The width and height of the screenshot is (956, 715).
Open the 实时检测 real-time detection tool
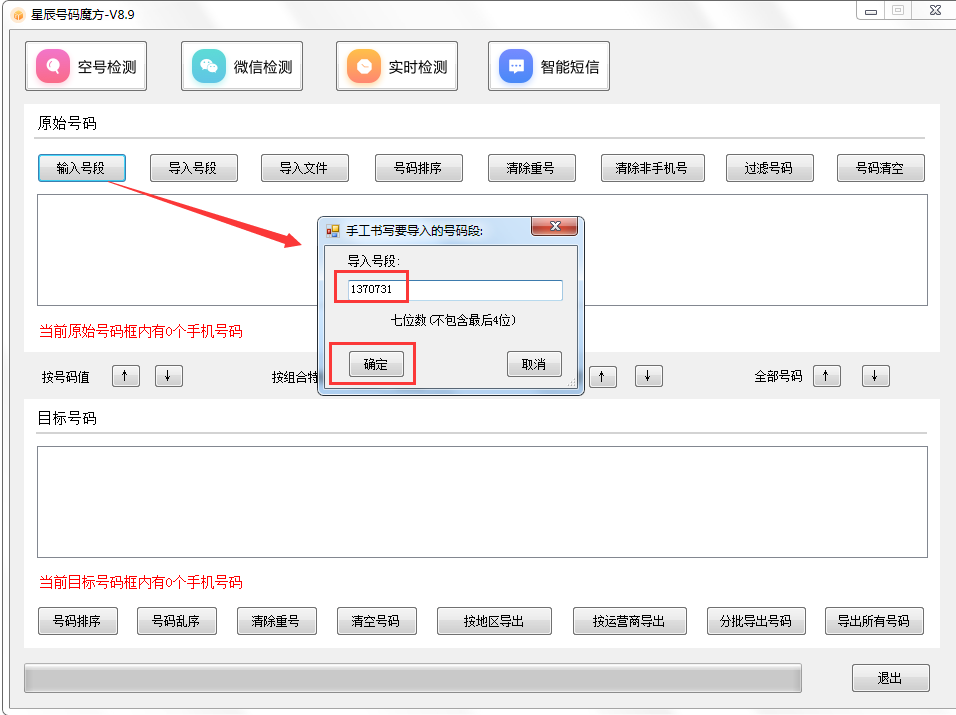point(396,65)
